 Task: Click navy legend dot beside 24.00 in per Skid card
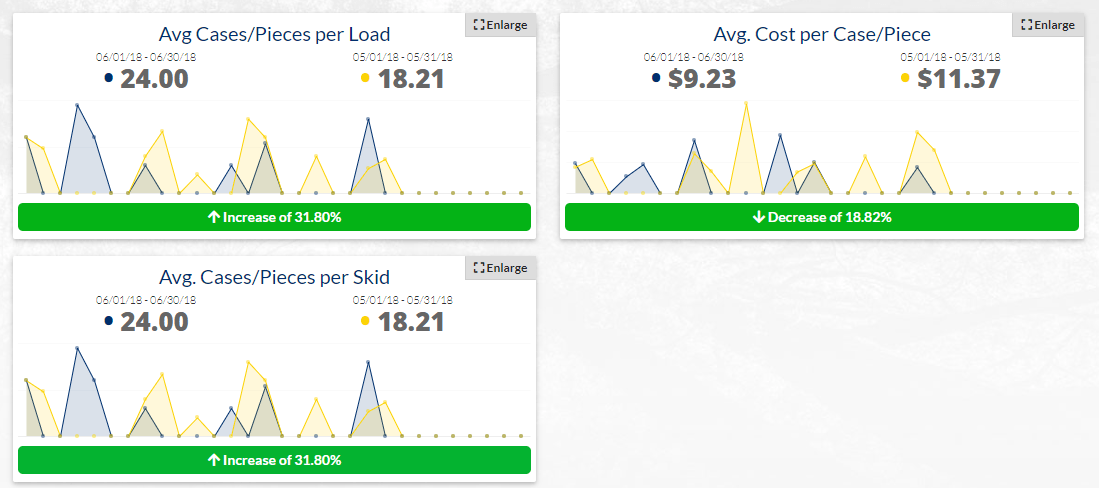(109, 320)
